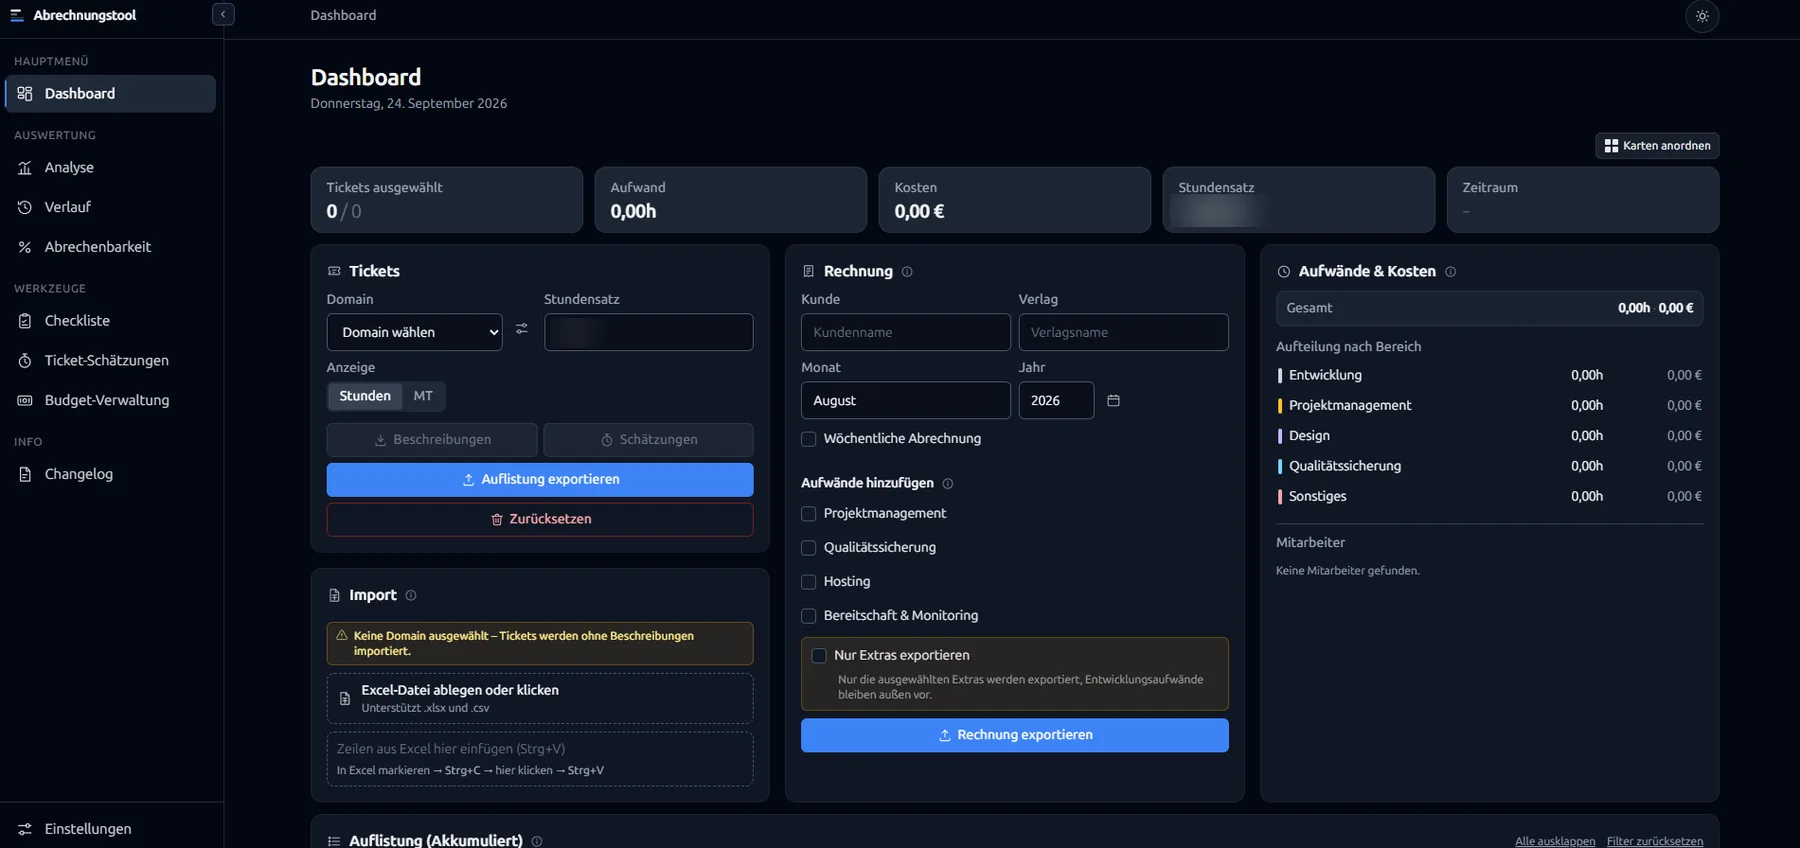Click Zurücksetzen button
This screenshot has width=1800, height=848.
pyautogui.click(x=540, y=520)
